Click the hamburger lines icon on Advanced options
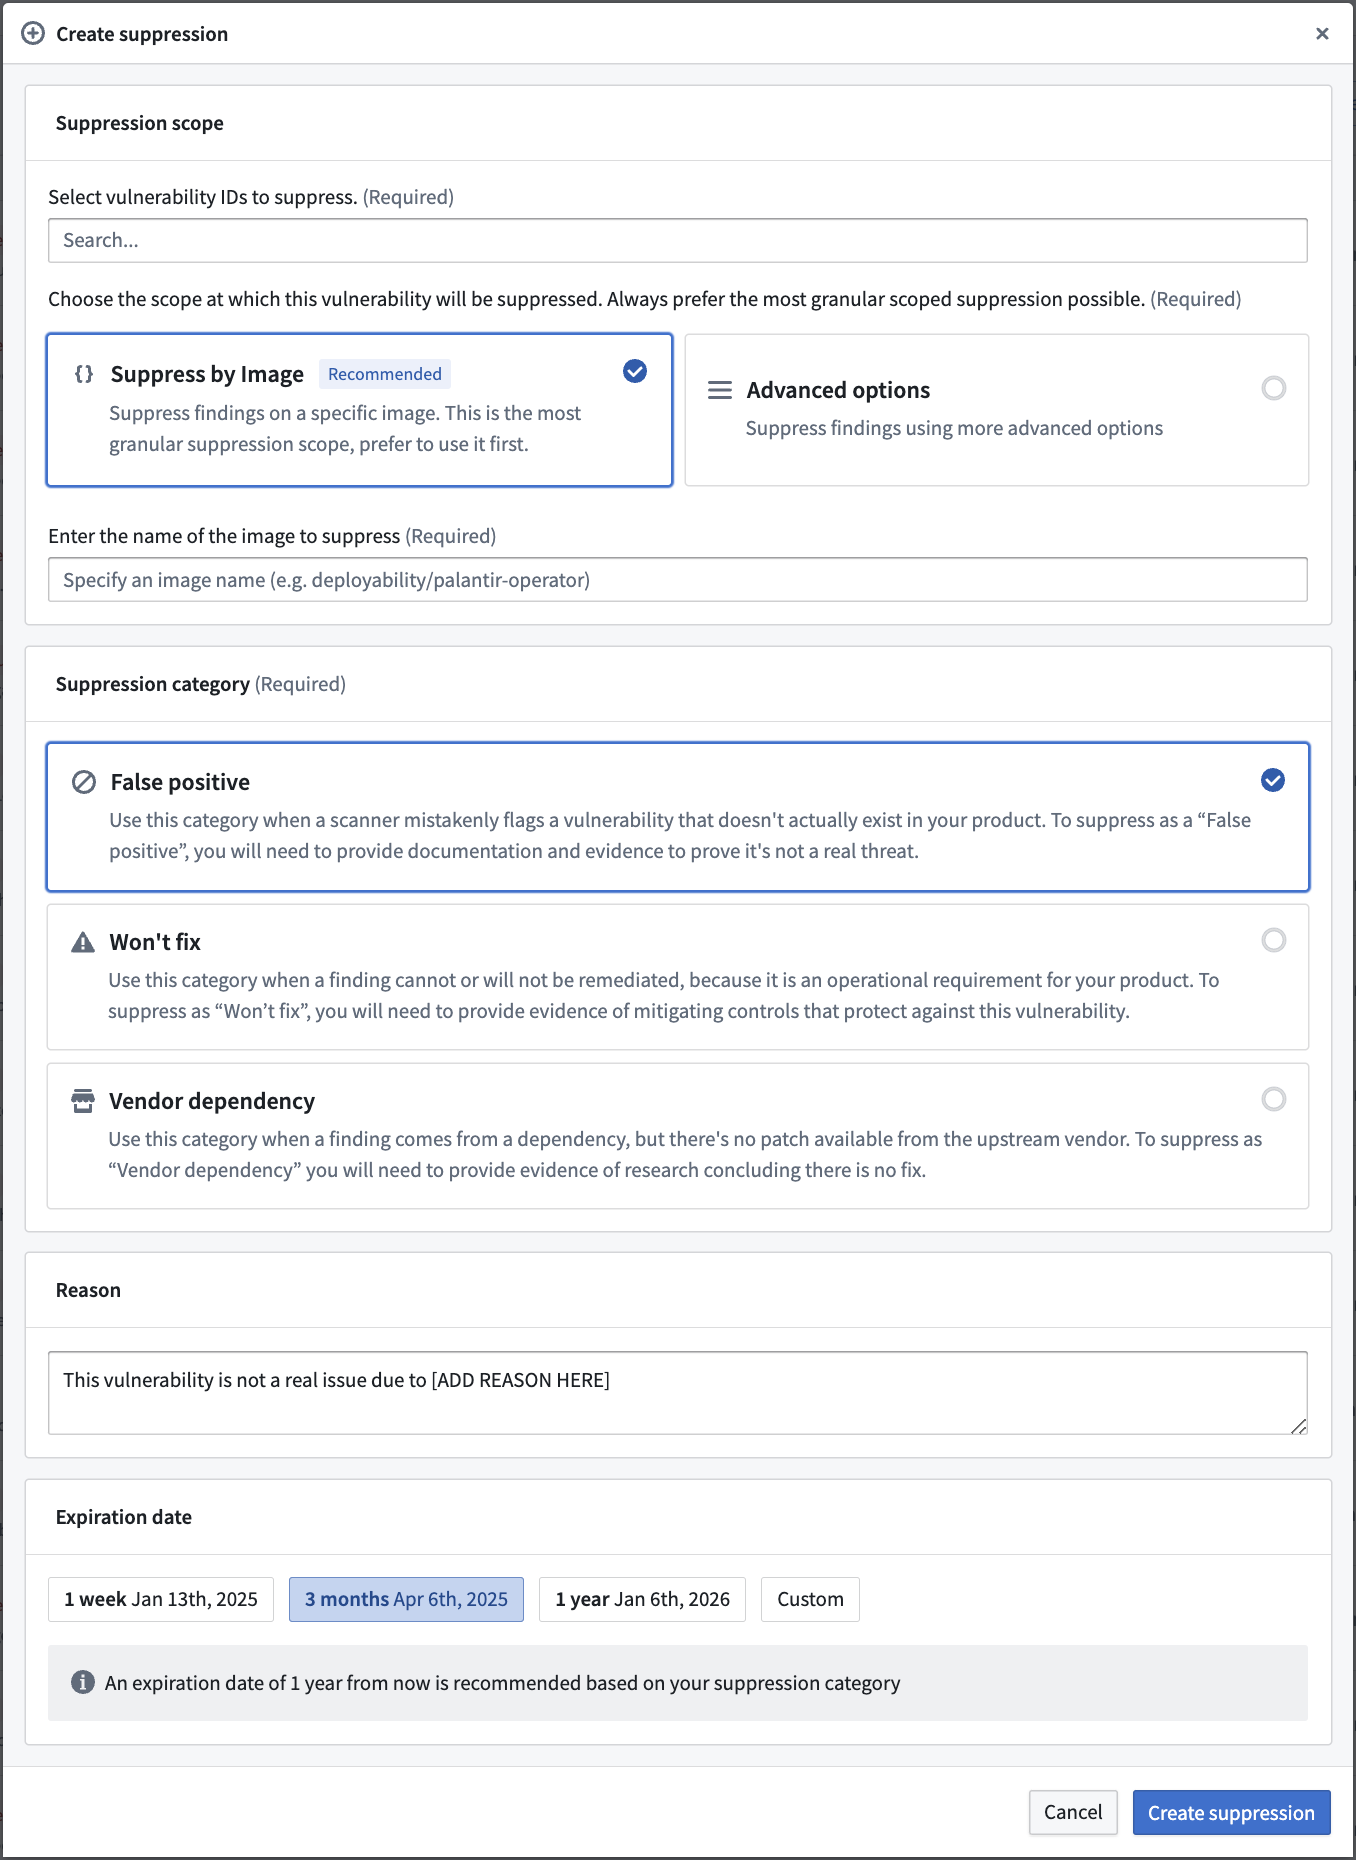 [x=720, y=390]
